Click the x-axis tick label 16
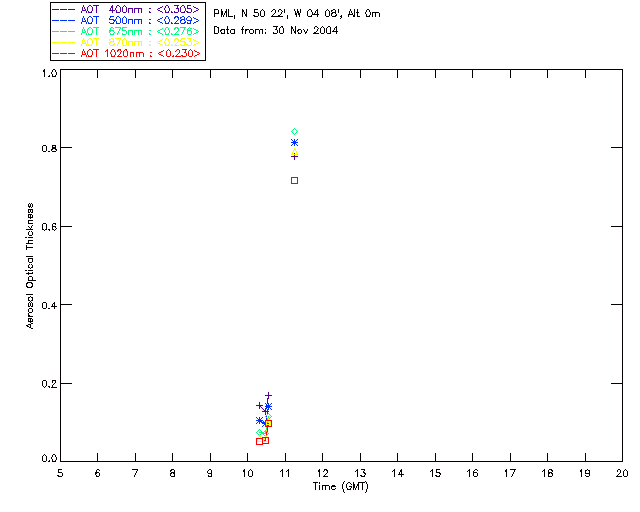This screenshot has height=512, width=640. (x=472, y=473)
